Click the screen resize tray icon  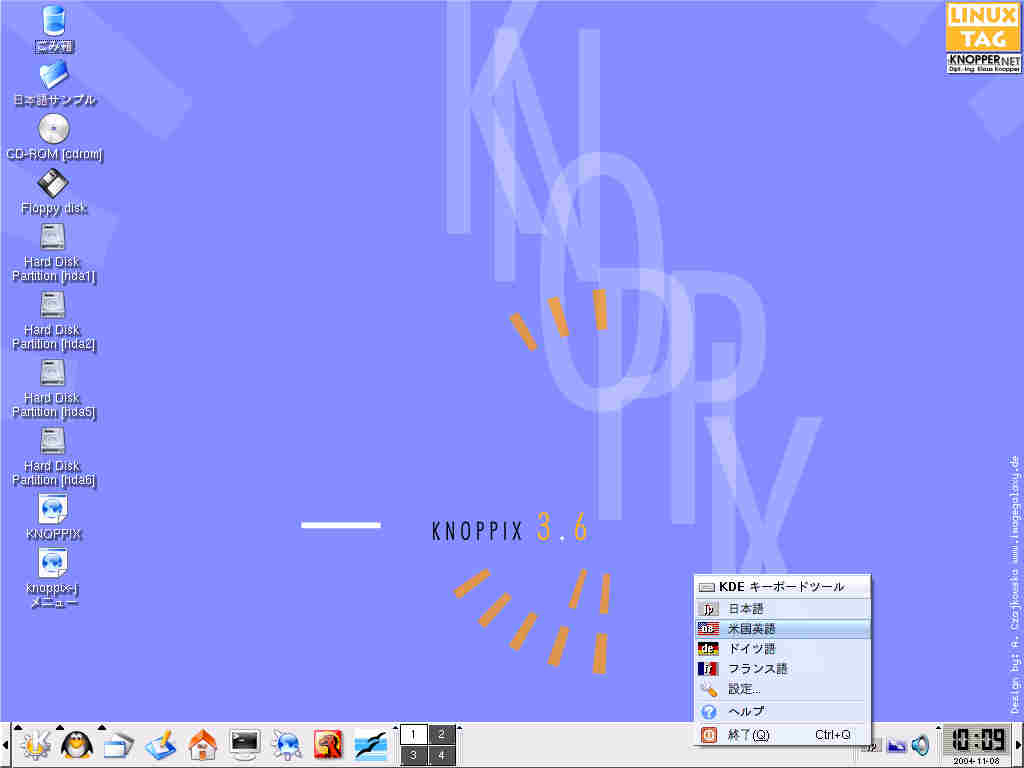[897, 746]
